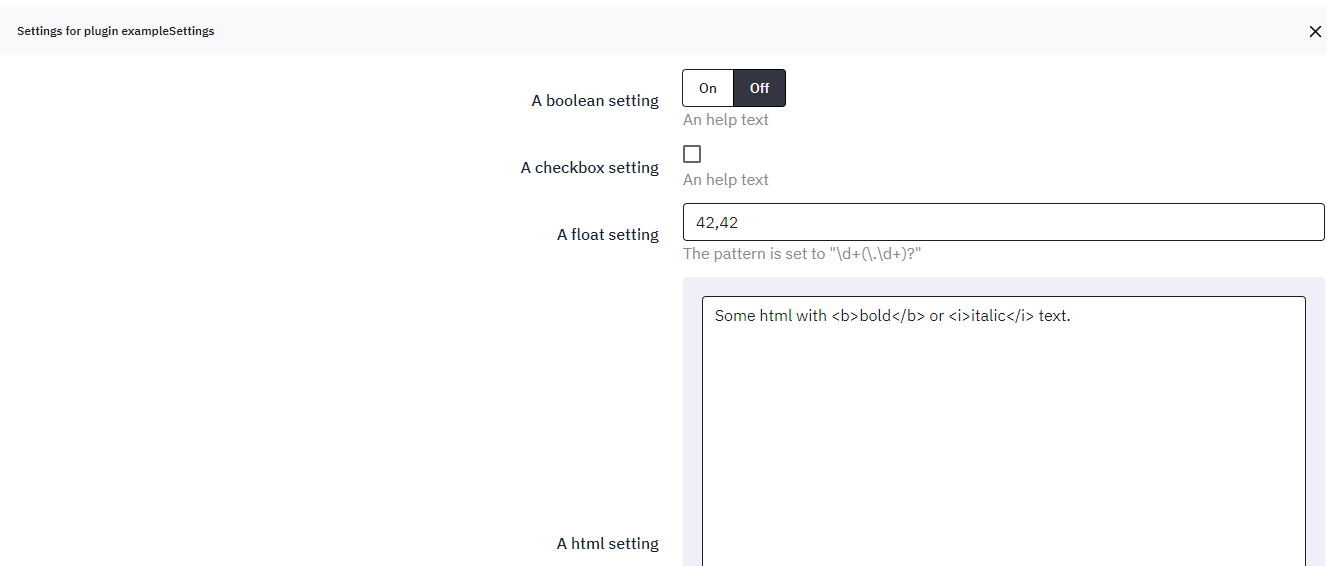Click the "A html setting" label

click(608, 544)
